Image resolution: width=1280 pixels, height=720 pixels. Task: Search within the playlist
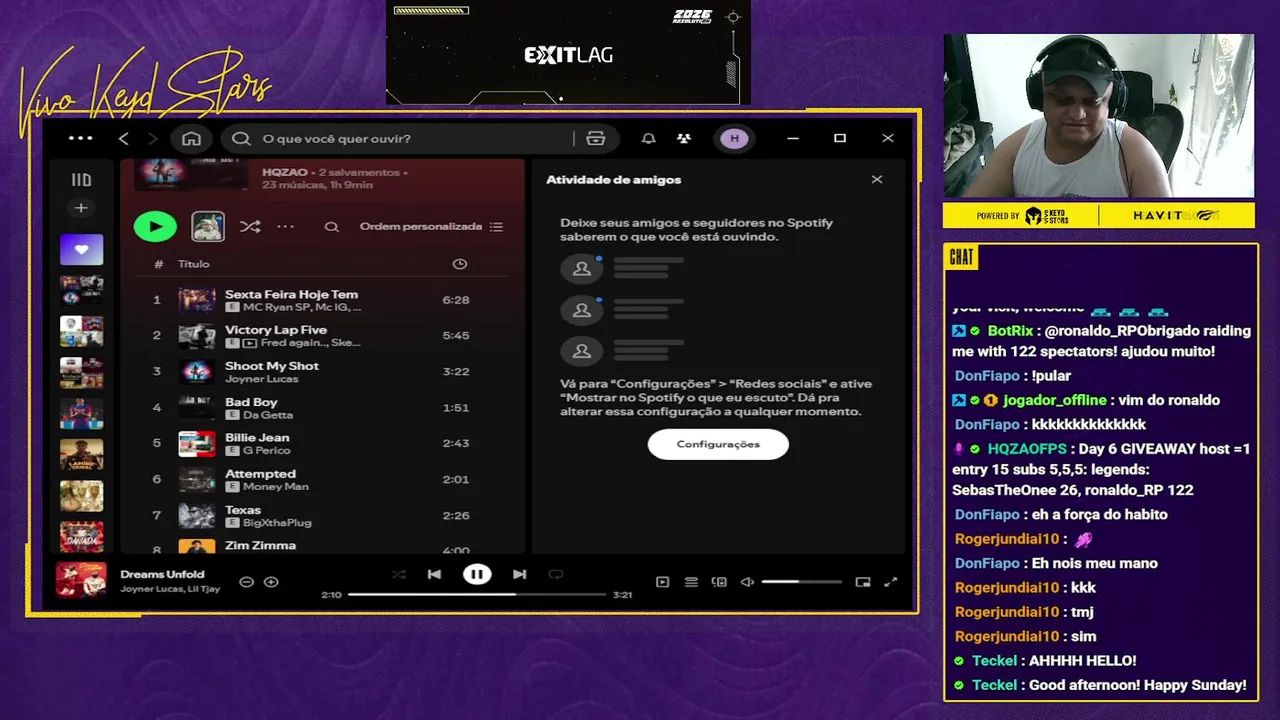click(x=331, y=227)
